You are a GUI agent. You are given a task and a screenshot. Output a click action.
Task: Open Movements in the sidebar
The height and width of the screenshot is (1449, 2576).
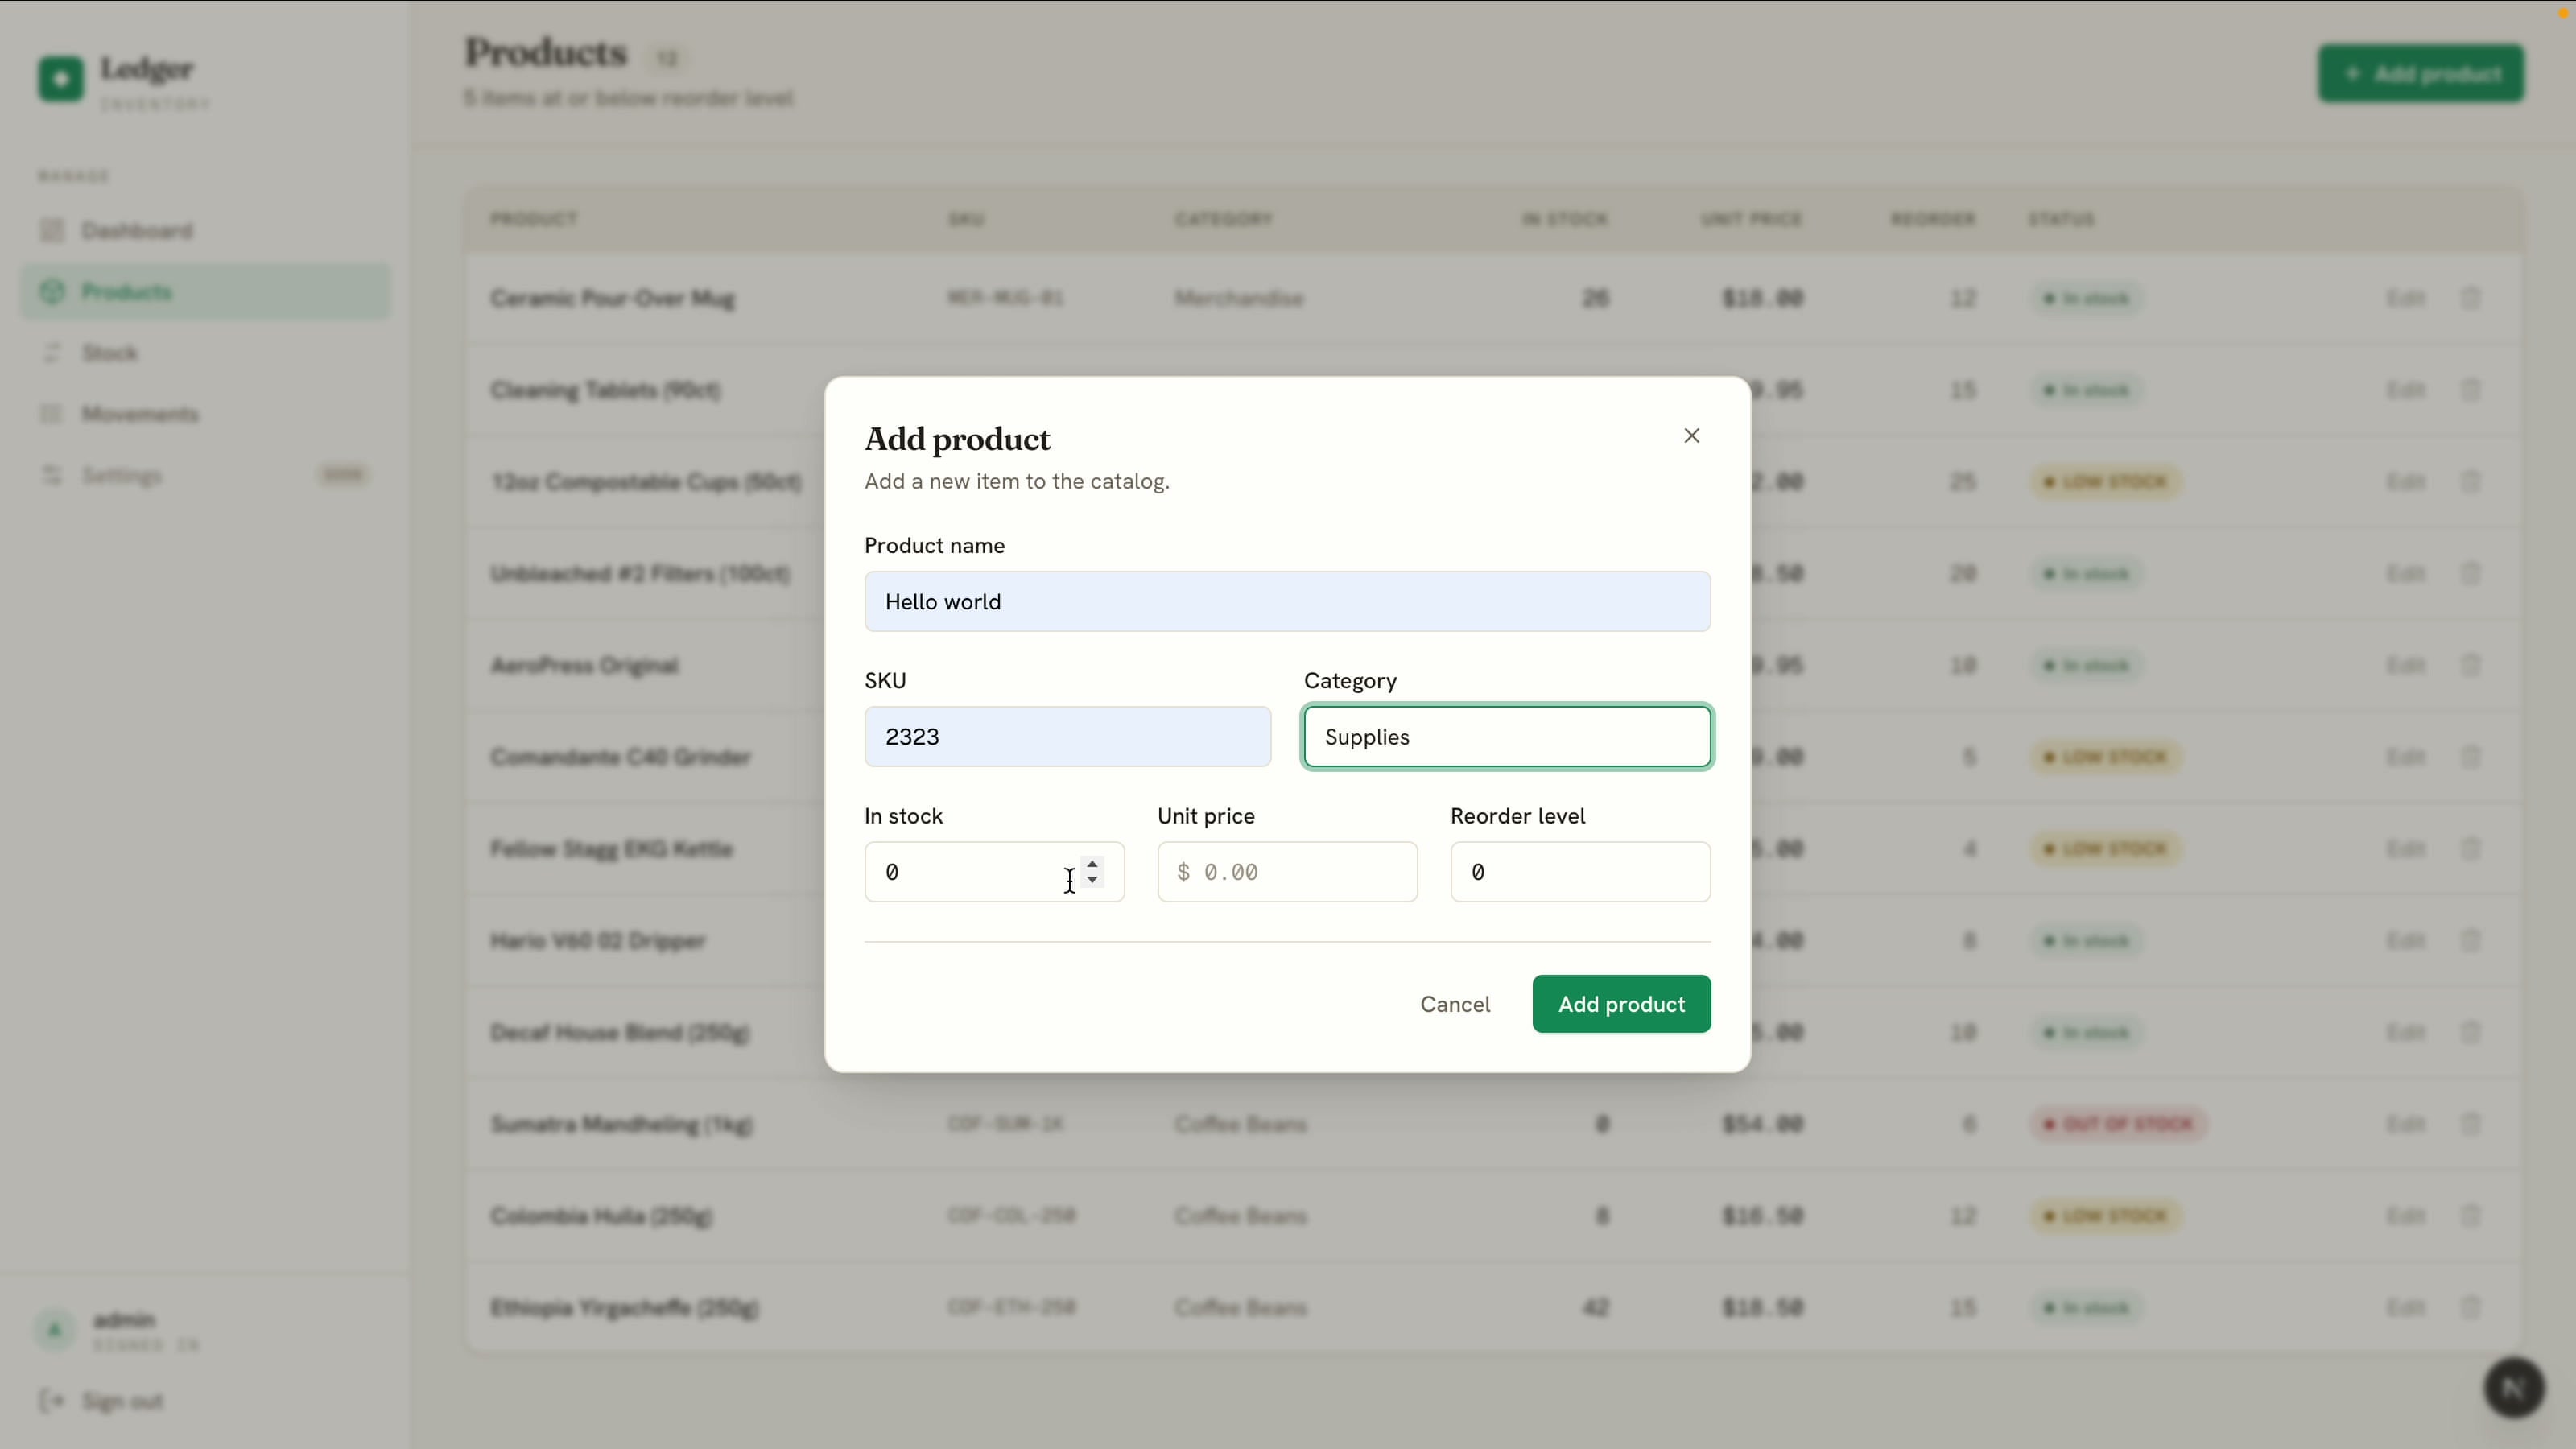click(x=205, y=414)
